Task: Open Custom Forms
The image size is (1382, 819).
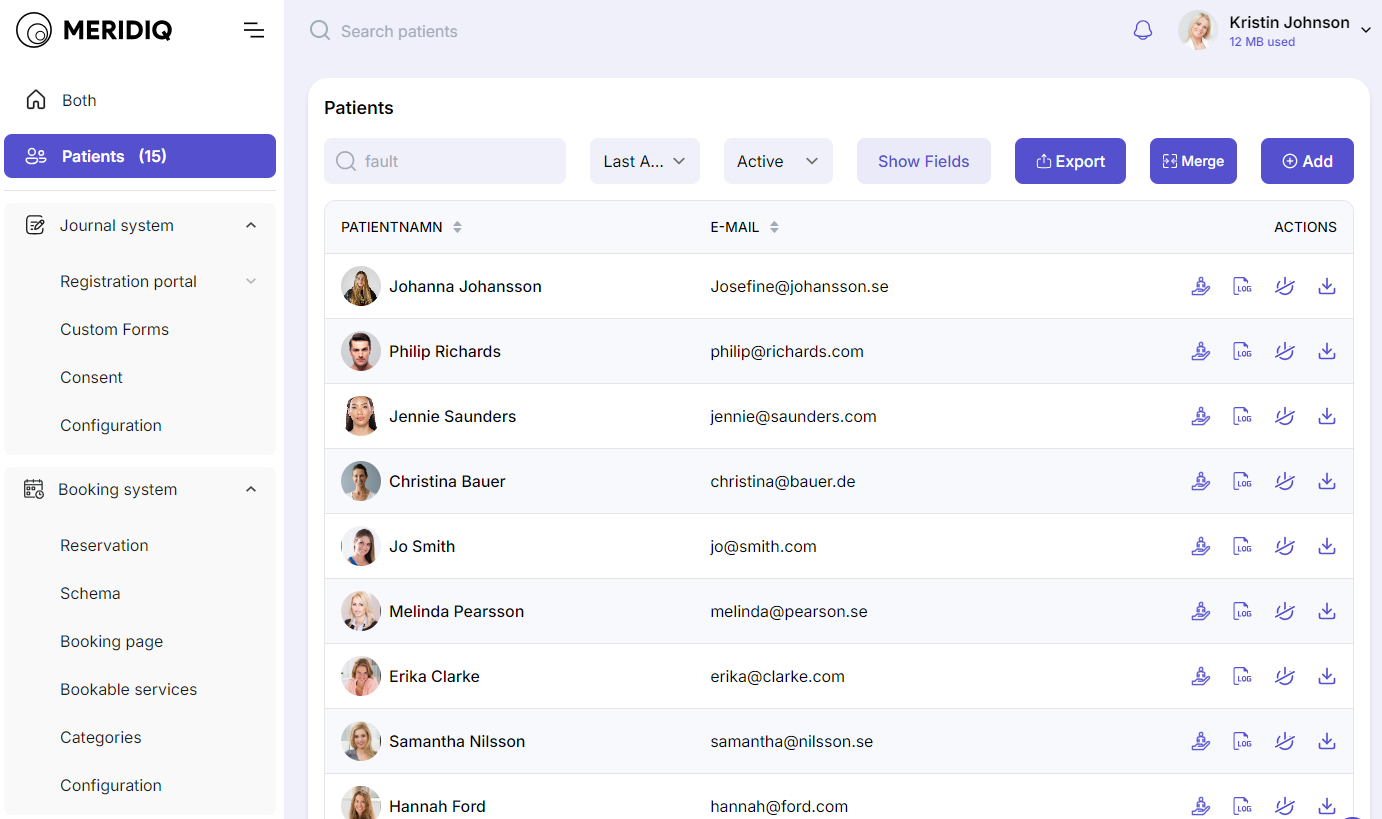Action: pyautogui.click(x=114, y=329)
